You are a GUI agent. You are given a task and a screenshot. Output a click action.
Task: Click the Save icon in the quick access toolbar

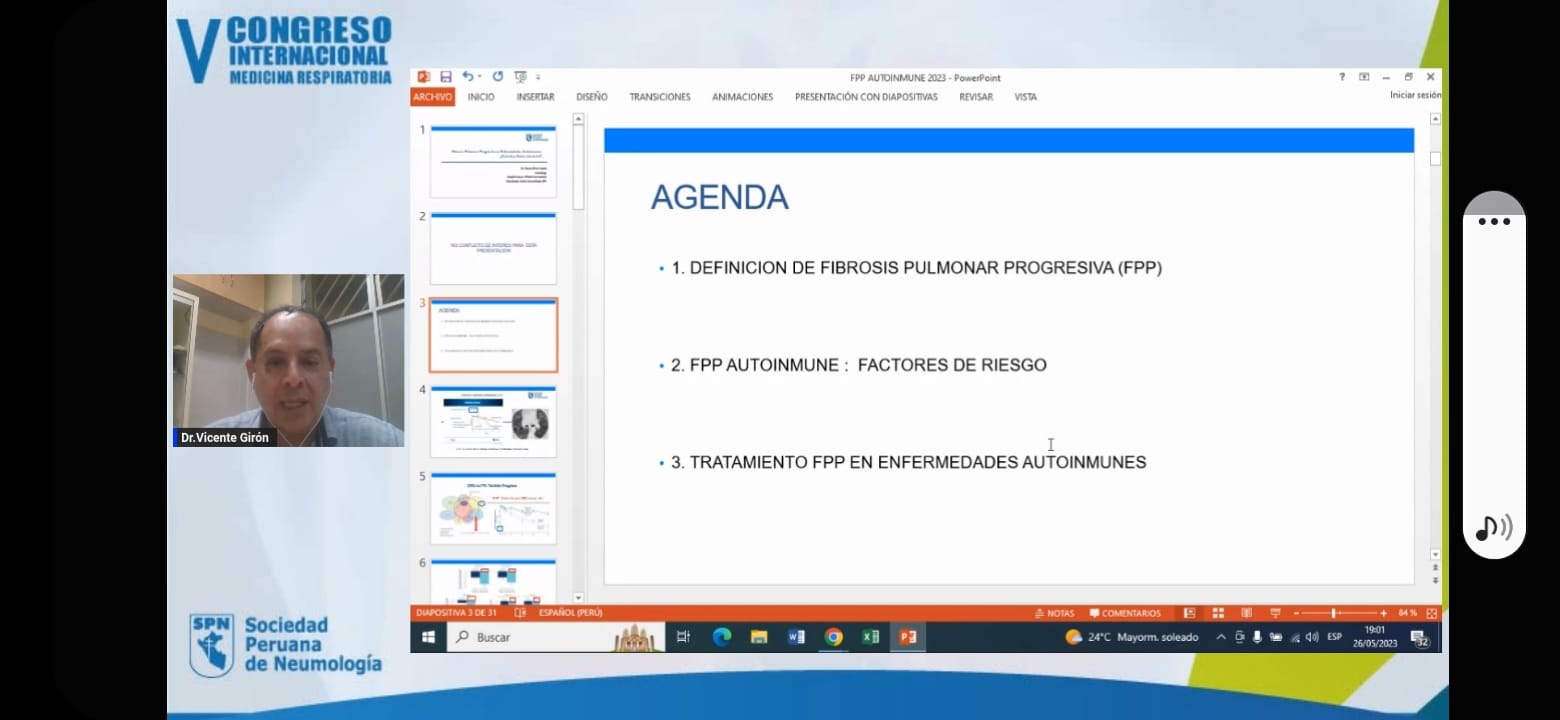tap(446, 77)
